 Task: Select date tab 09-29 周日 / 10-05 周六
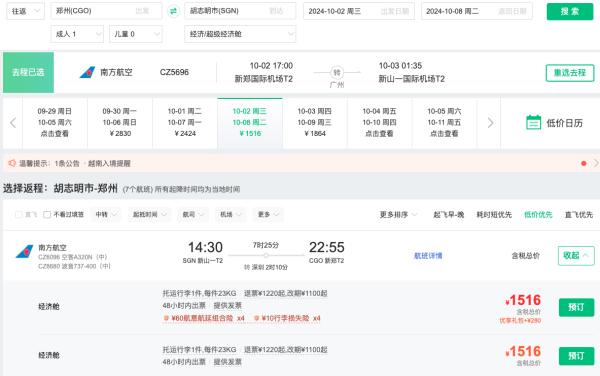55,123
